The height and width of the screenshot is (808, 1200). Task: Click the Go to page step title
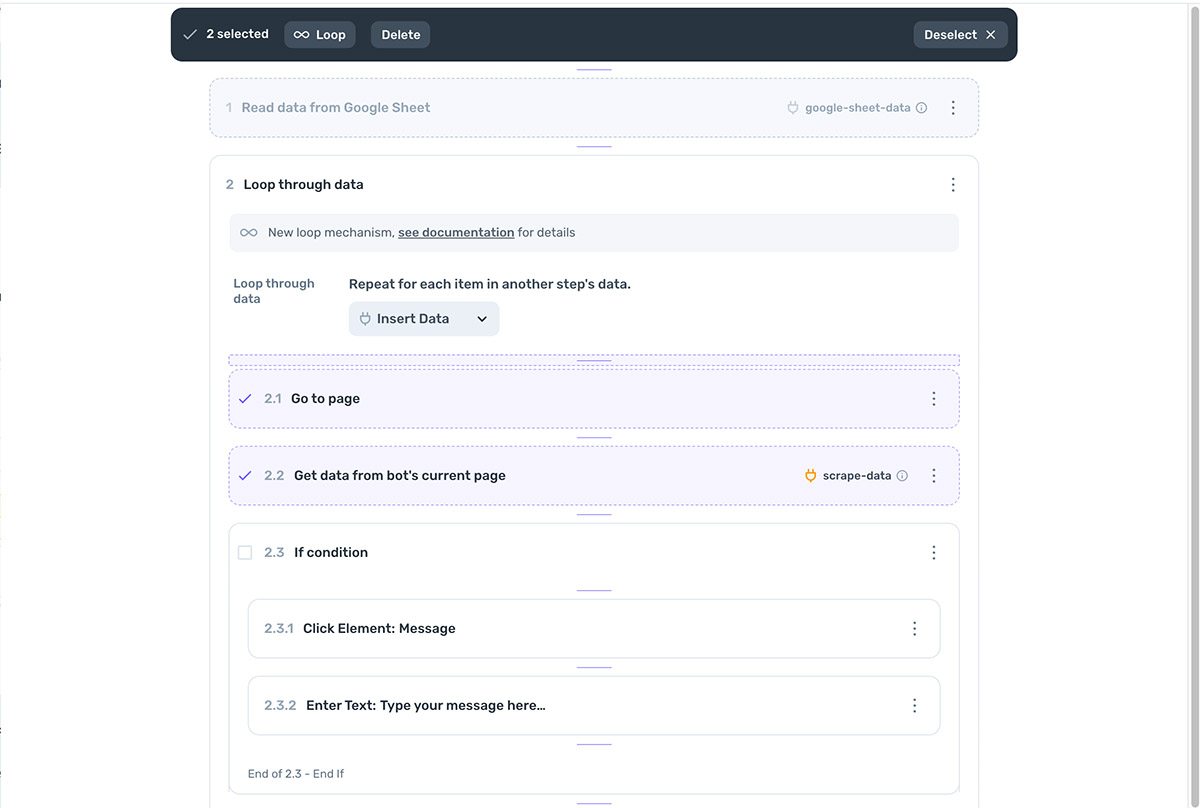(x=325, y=399)
